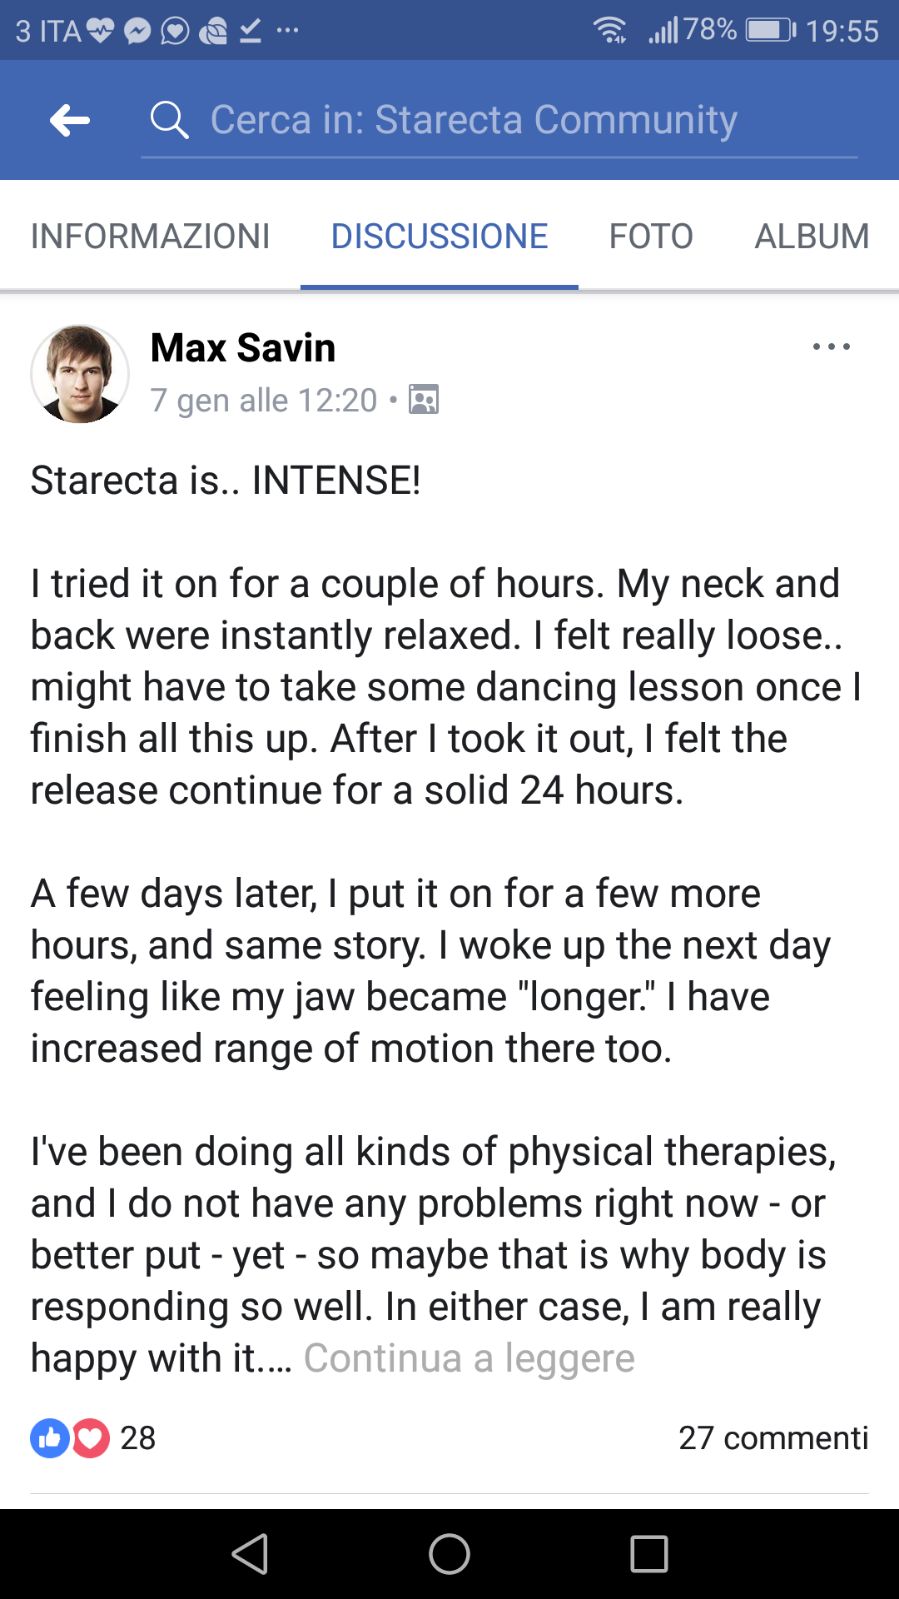Open the FOTO tab
This screenshot has height=1599, width=899.
[651, 236]
